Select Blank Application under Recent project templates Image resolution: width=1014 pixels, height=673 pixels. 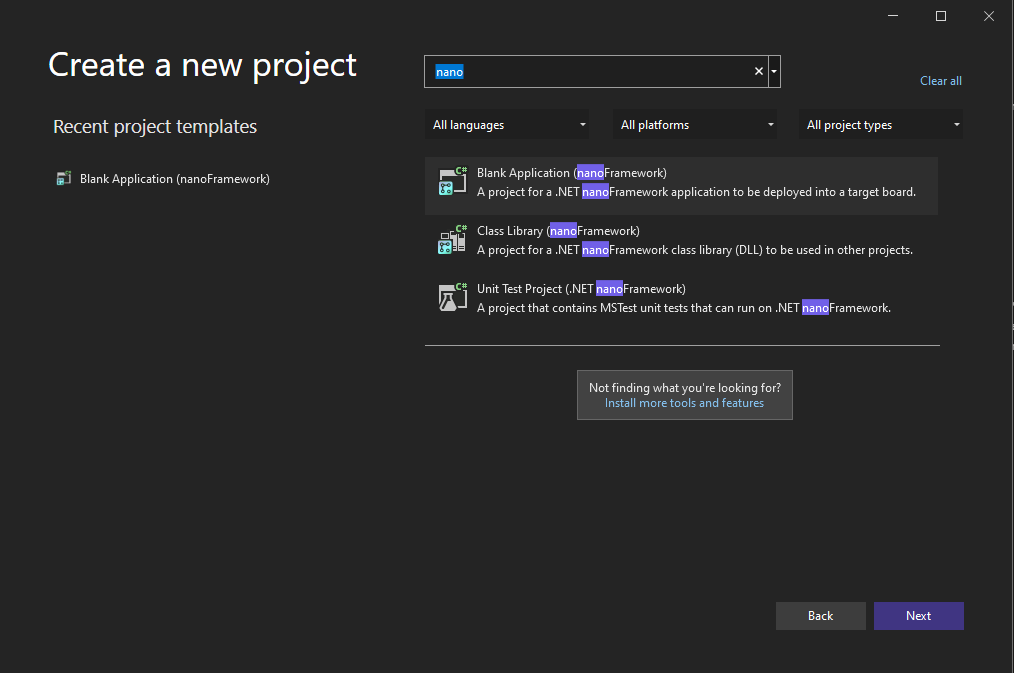175,178
